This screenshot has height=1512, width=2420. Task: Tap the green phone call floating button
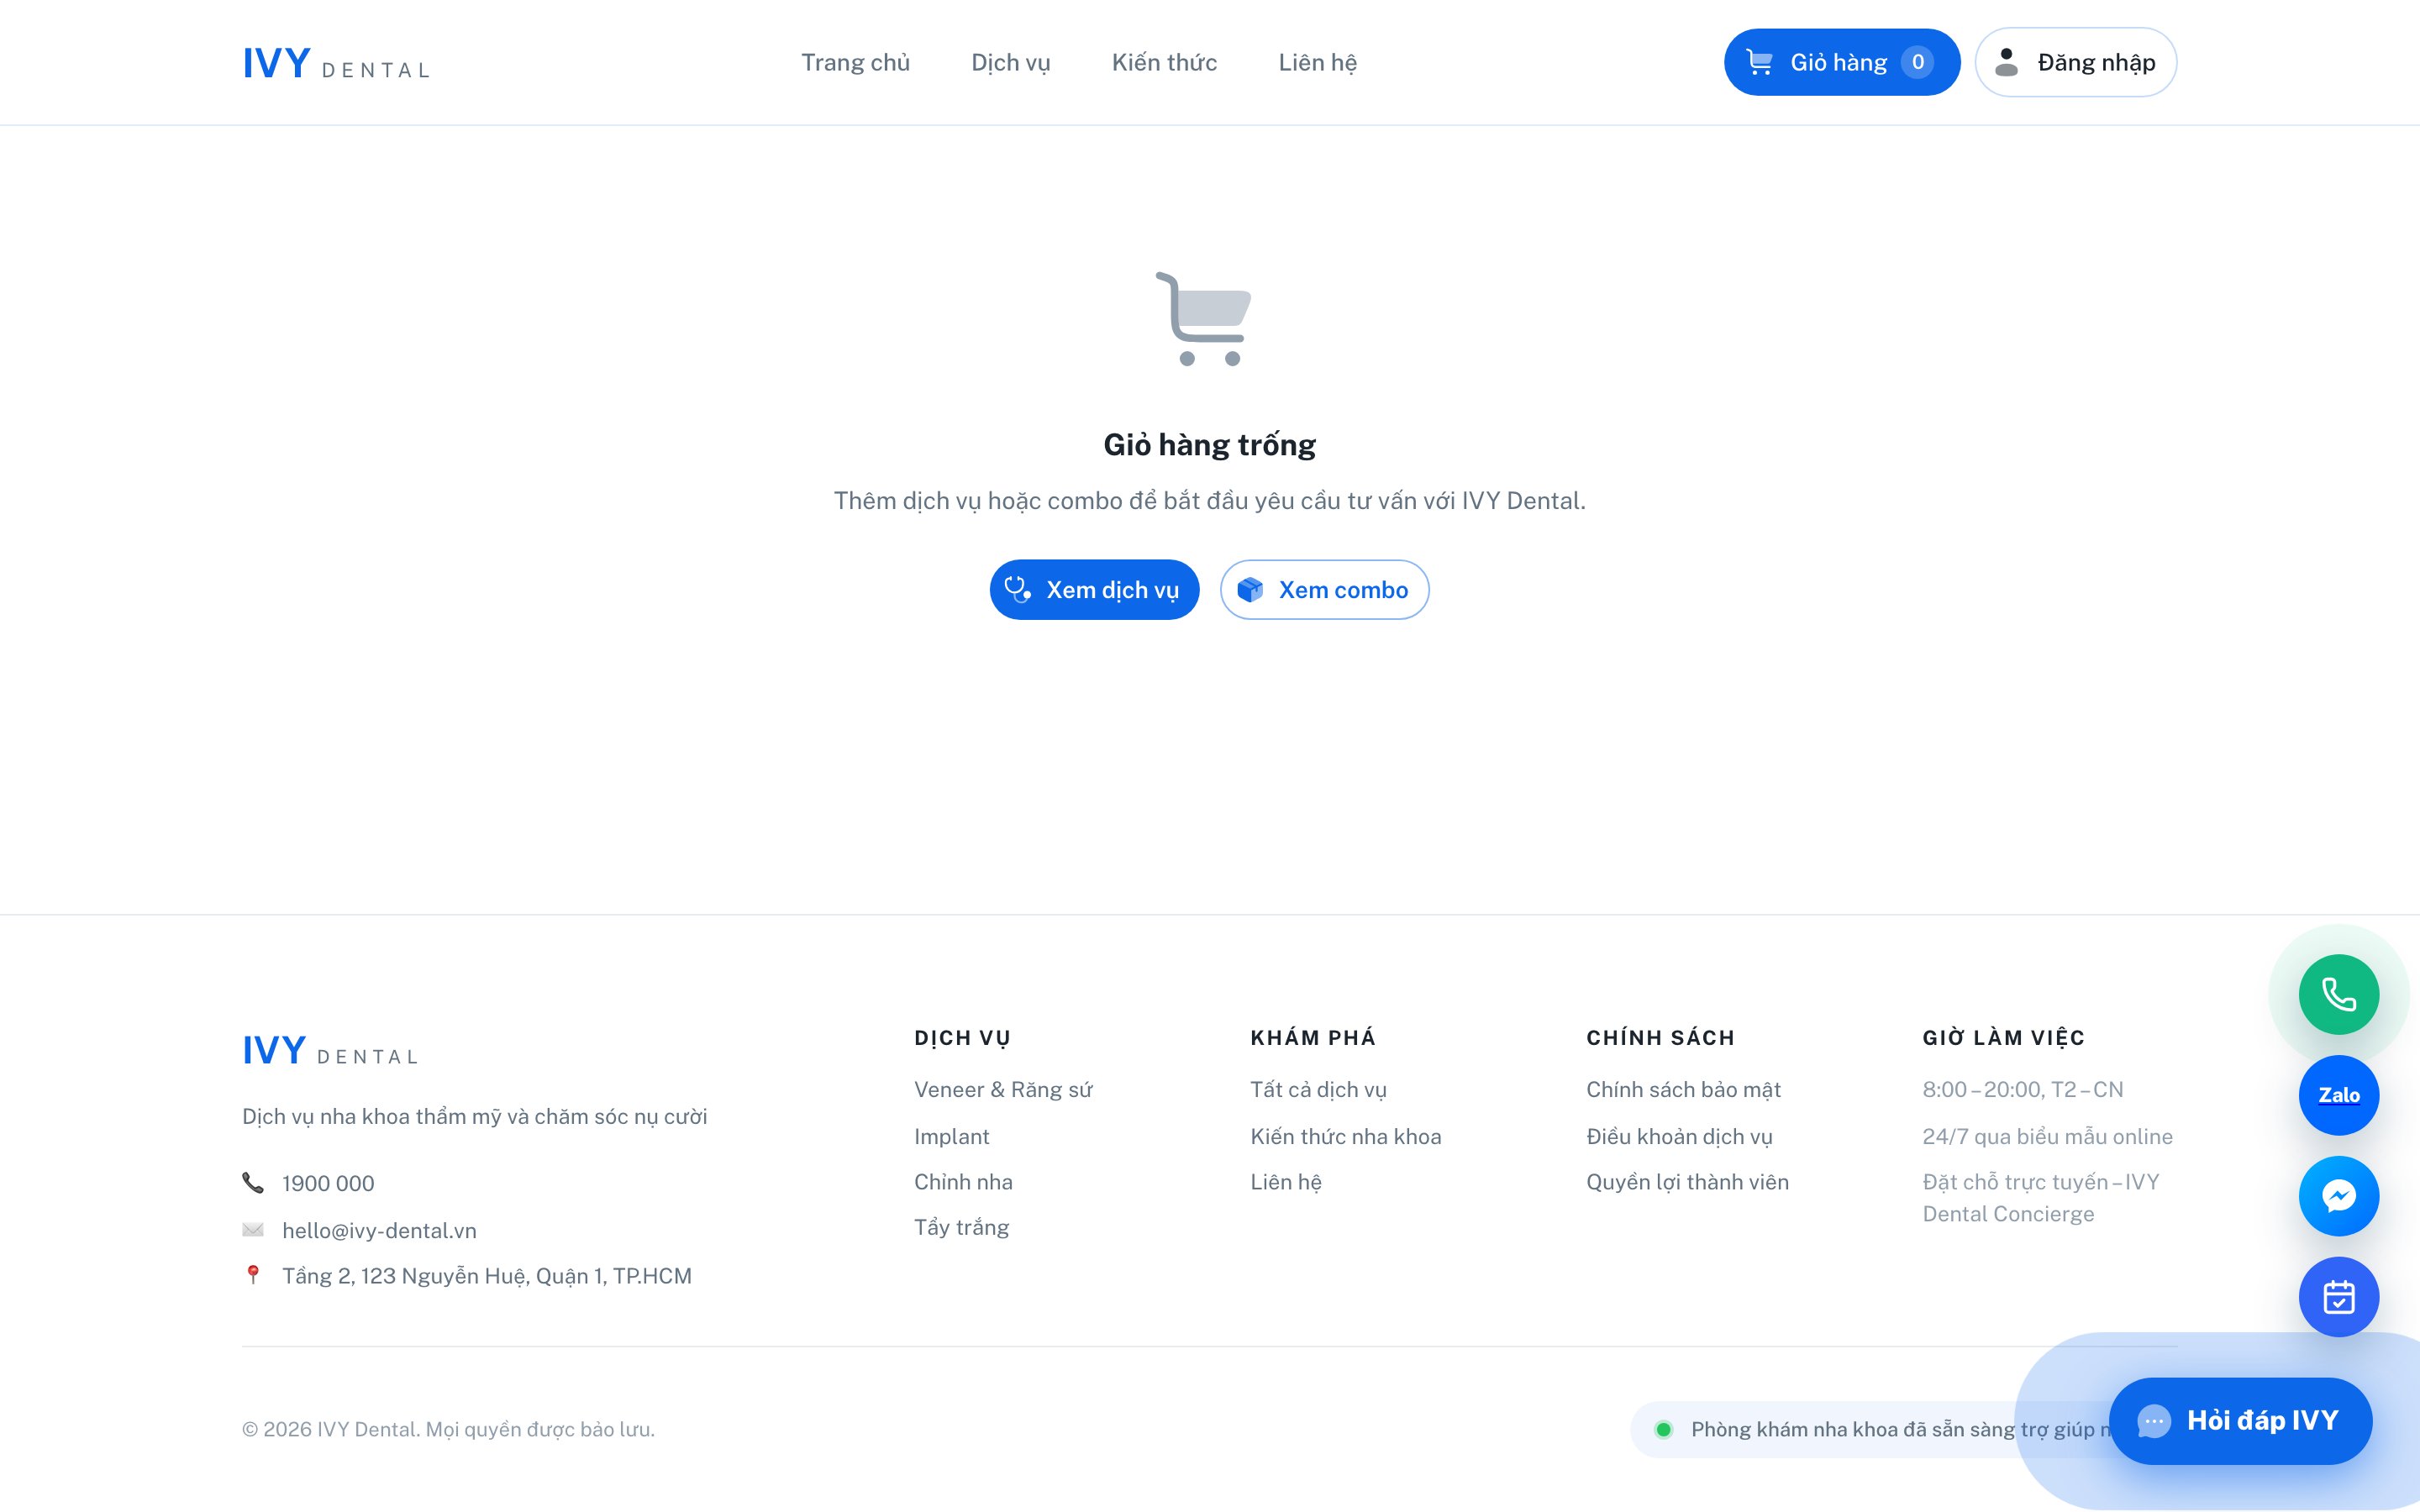click(x=2338, y=994)
